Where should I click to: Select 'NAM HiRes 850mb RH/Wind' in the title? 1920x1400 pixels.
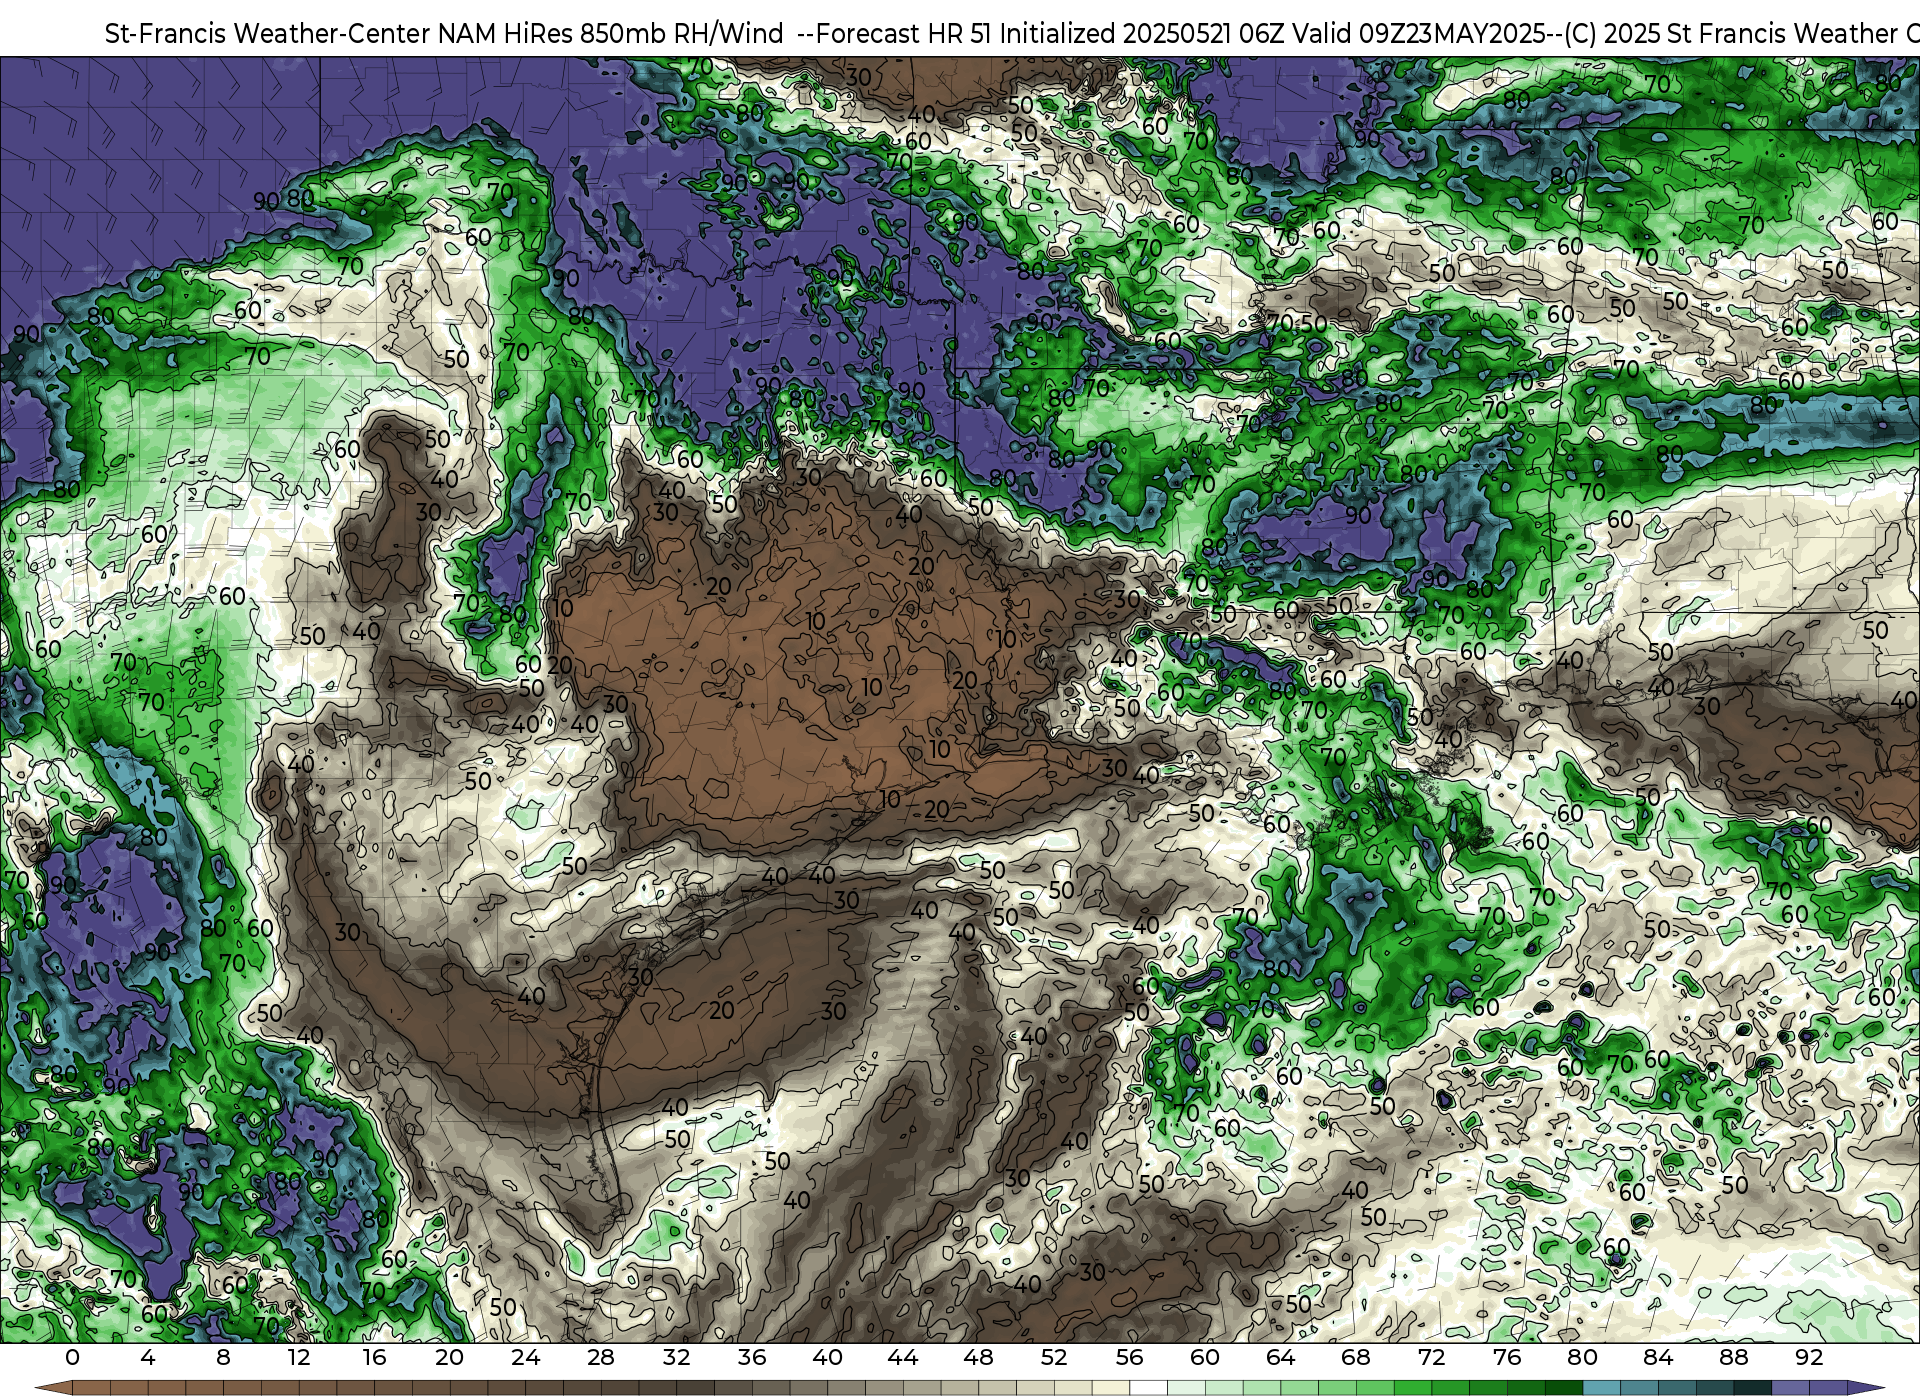pos(610,34)
